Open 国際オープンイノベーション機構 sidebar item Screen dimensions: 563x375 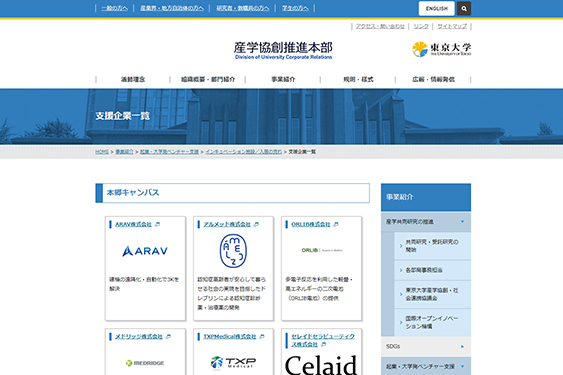432,323
